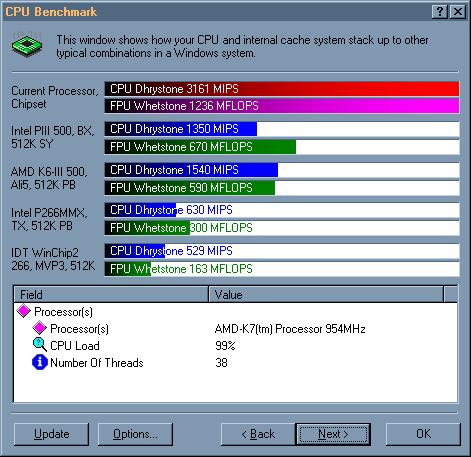Click the CPU Dhrystone 630 MIPS bar
The height and width of the screenshot is (457, 471).
point(282,210)
